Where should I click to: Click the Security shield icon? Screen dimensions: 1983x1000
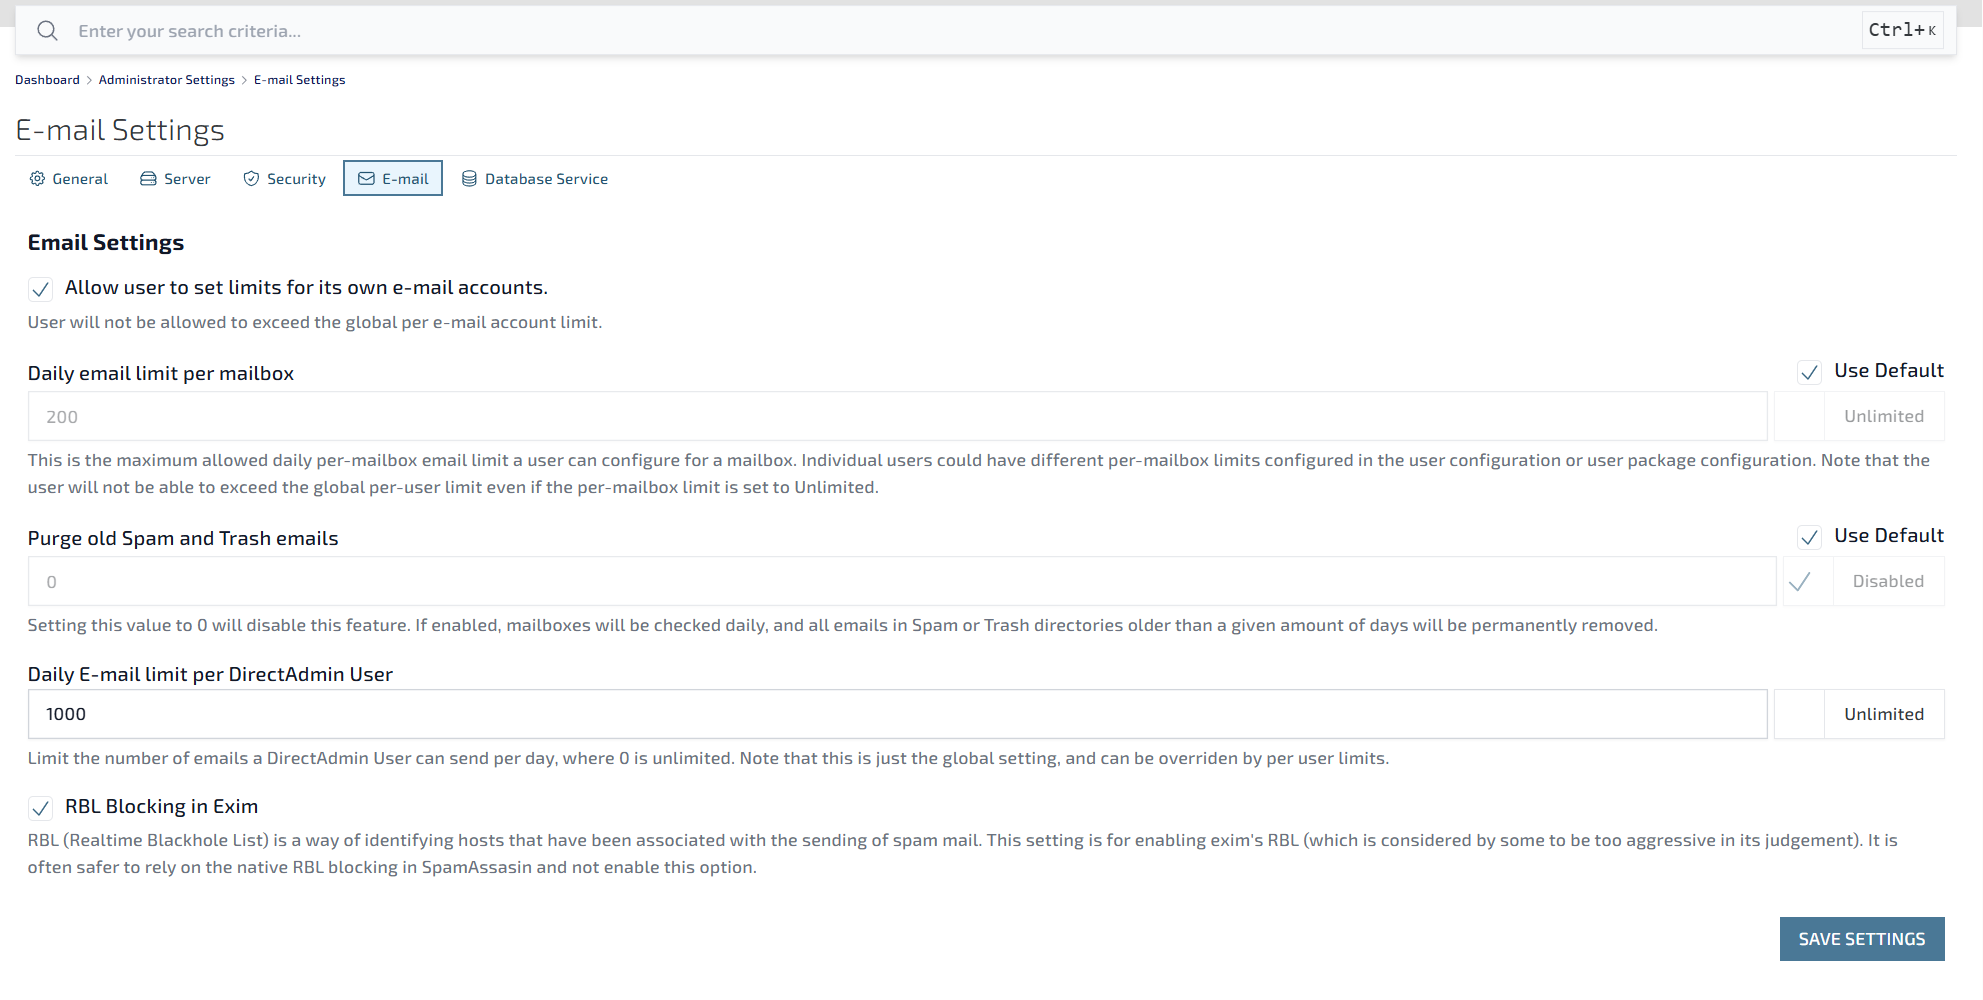(251, 179)
